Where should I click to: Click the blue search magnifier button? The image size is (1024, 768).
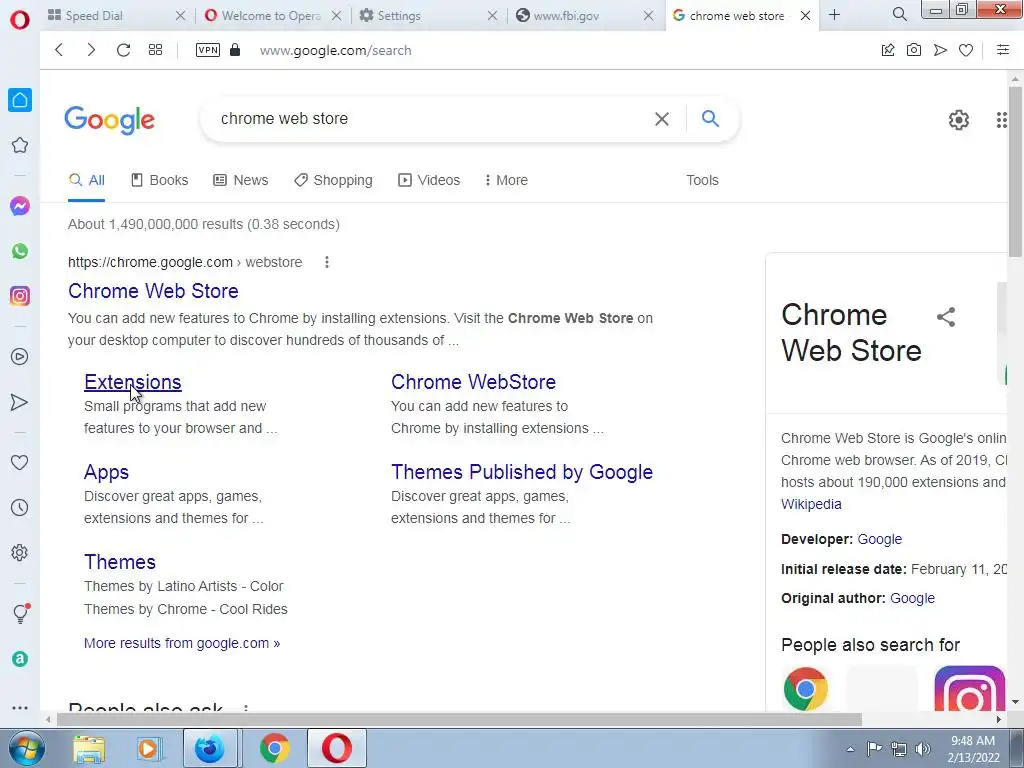point(711,118)
